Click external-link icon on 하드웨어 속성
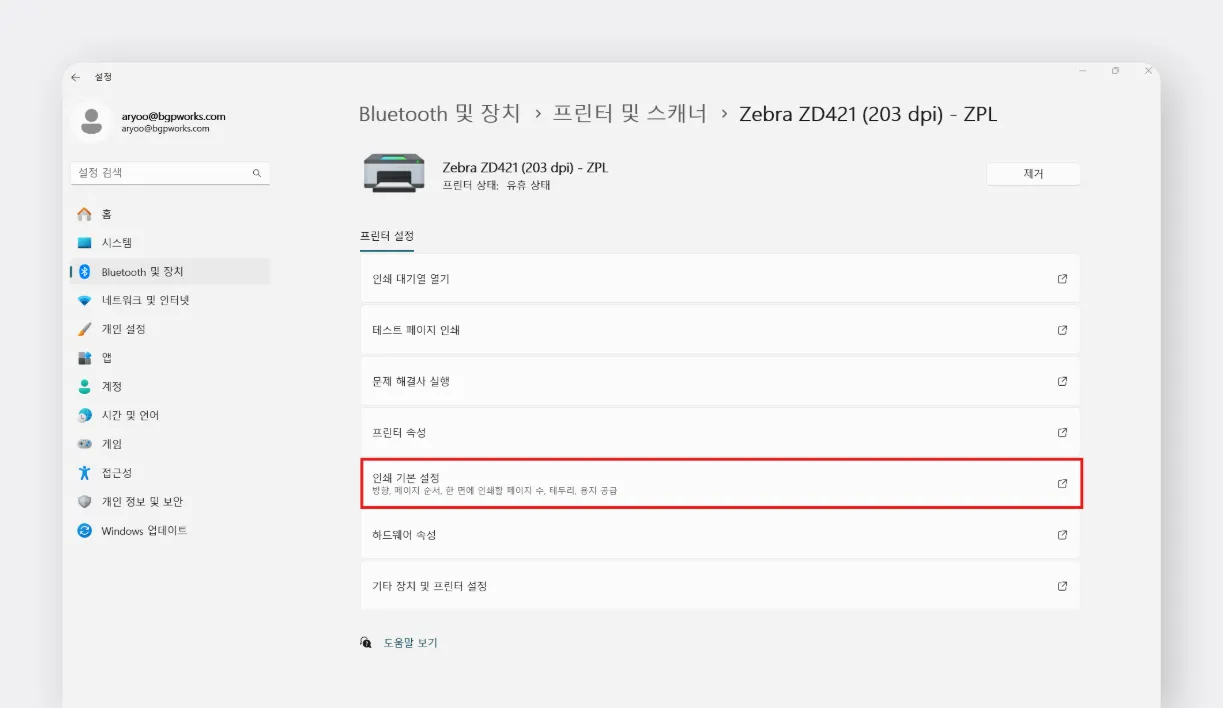Screen dimensions: 1223x708 point(1062,535)
